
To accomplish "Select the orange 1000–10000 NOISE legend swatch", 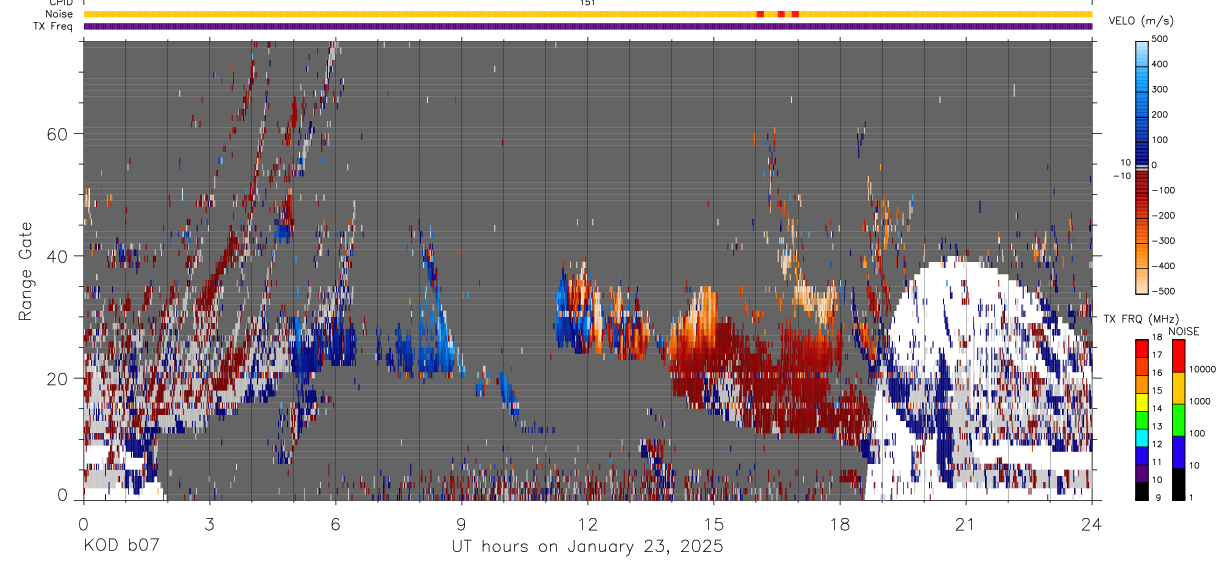I will pos(1177,387).
